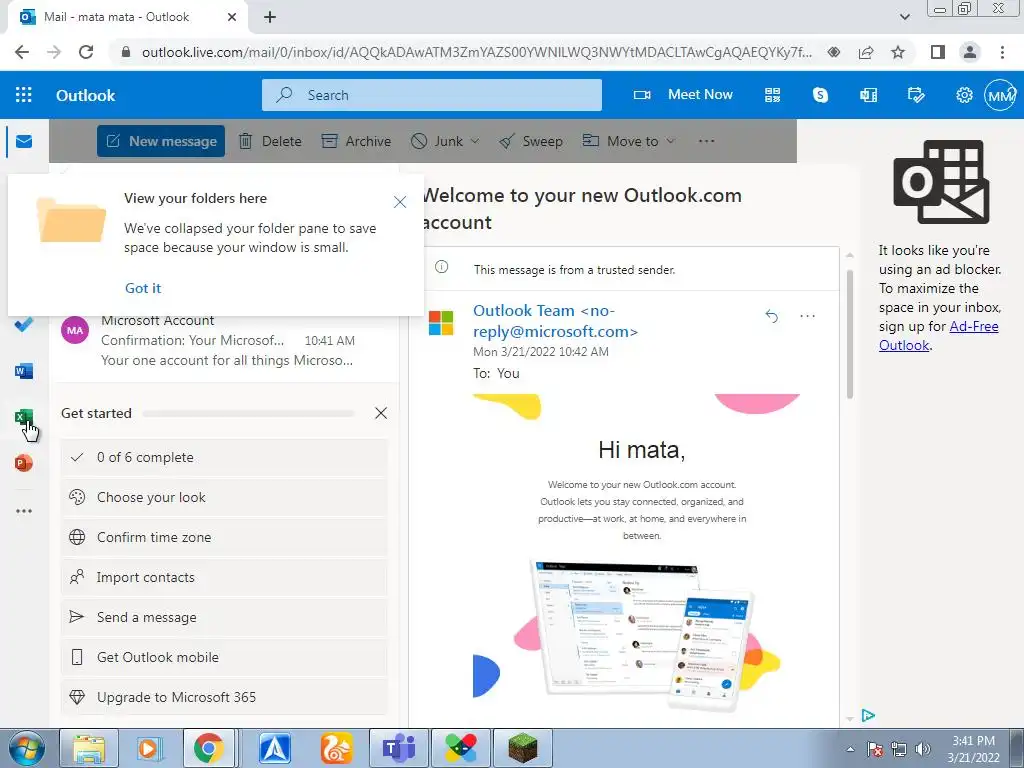Bookmark this page with the star

tap(898, 52)
